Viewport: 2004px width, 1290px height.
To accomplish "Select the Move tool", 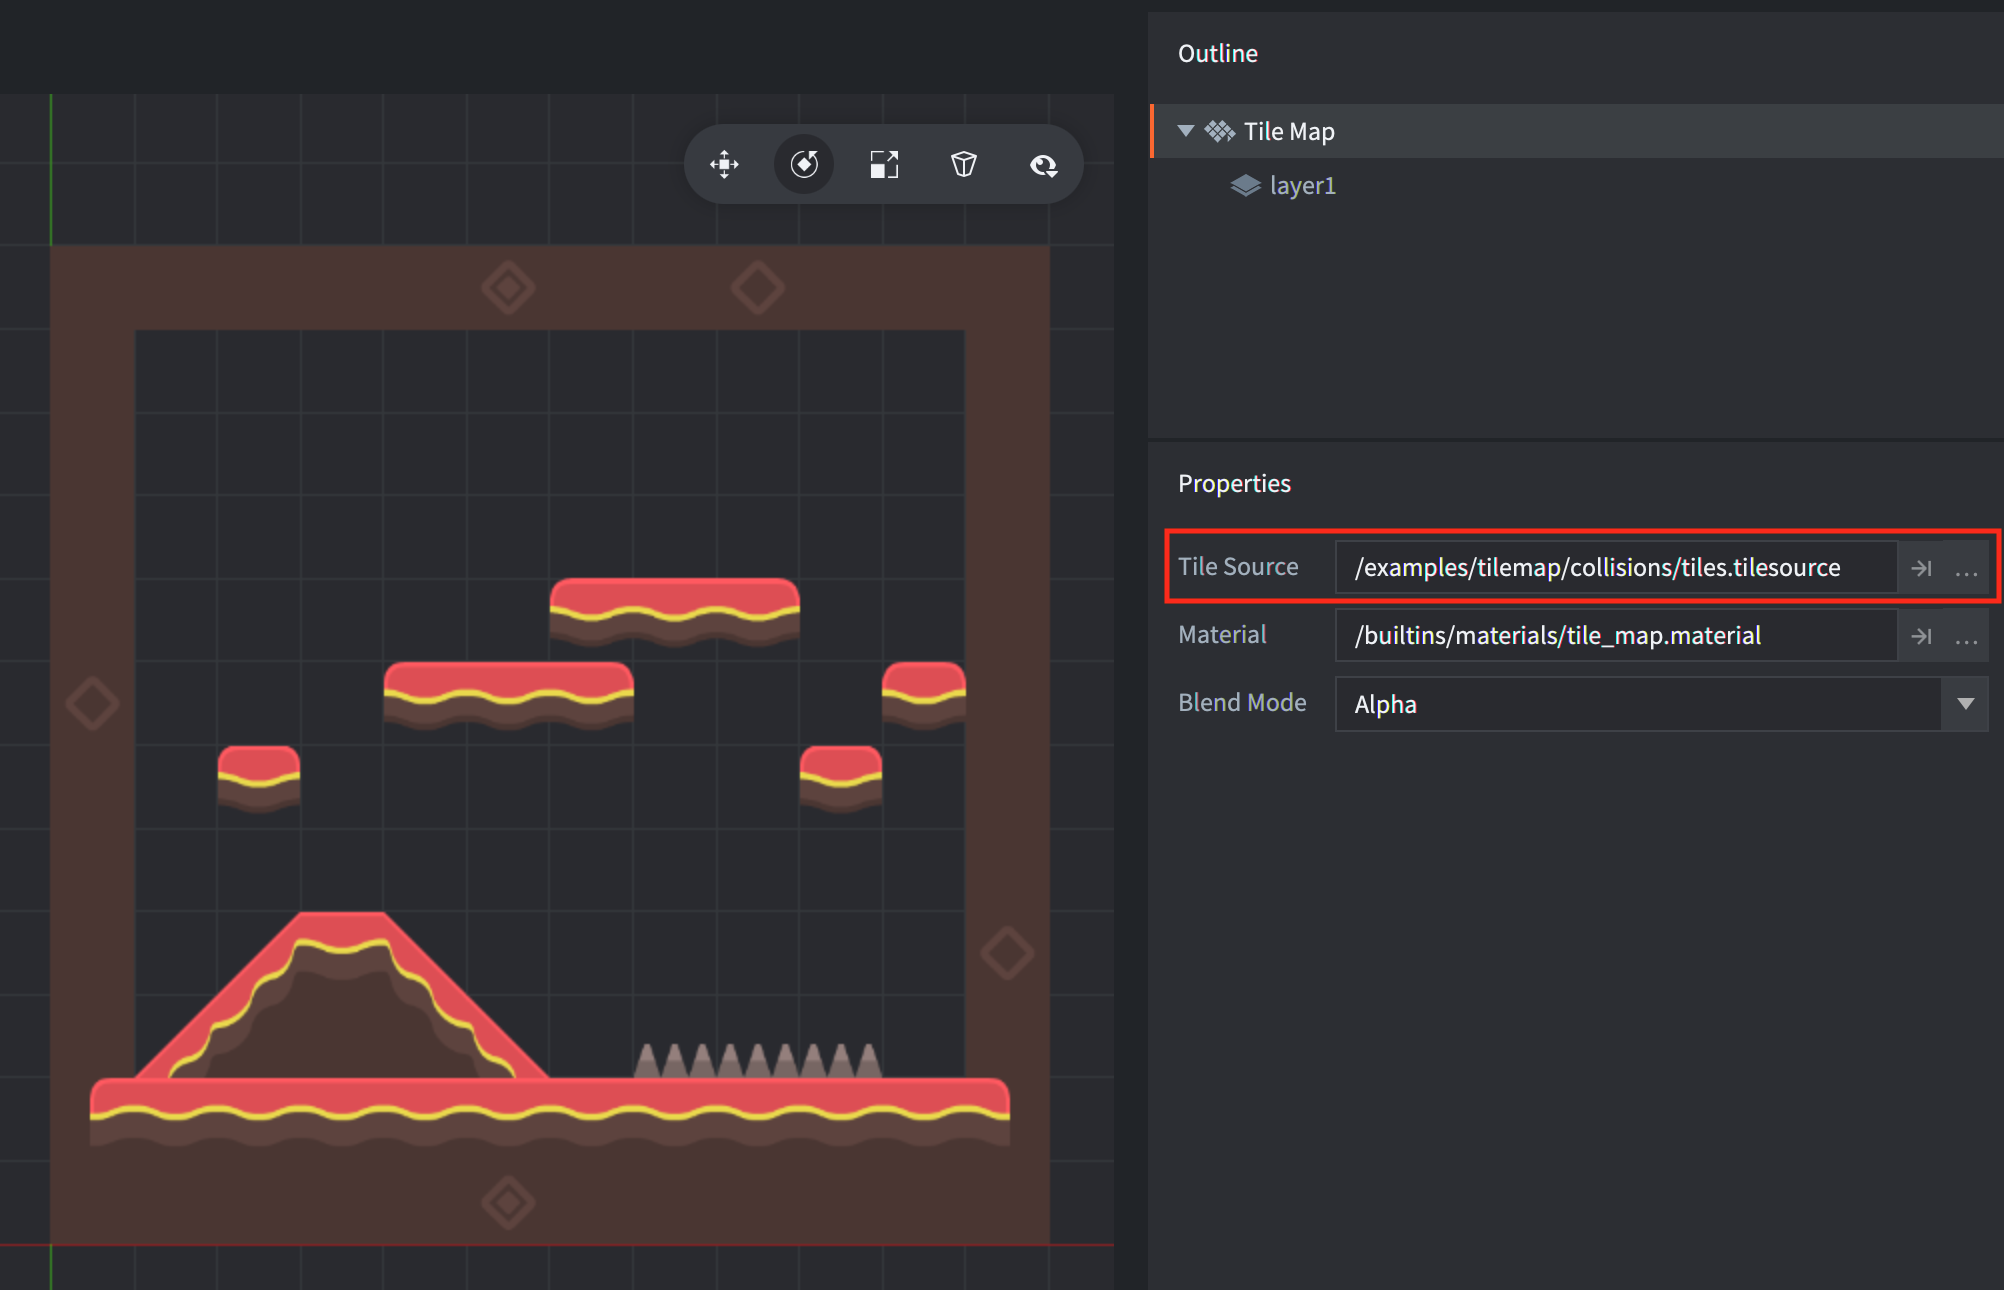I will 723,164.
